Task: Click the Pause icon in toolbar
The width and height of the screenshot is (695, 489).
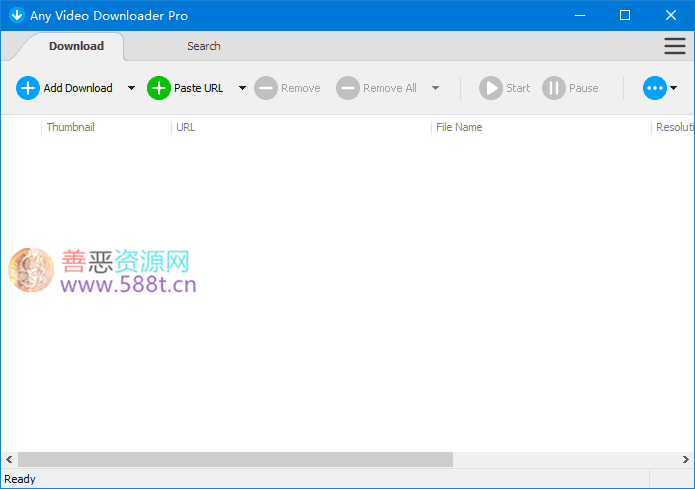Action: (554, 88)
